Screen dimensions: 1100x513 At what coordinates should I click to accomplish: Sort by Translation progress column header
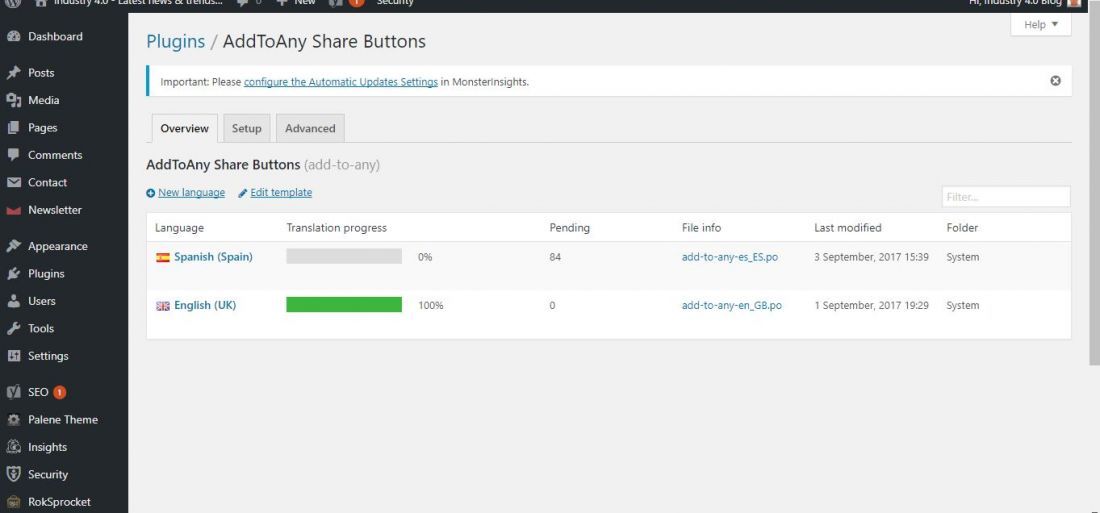click(x=337, y=227)
